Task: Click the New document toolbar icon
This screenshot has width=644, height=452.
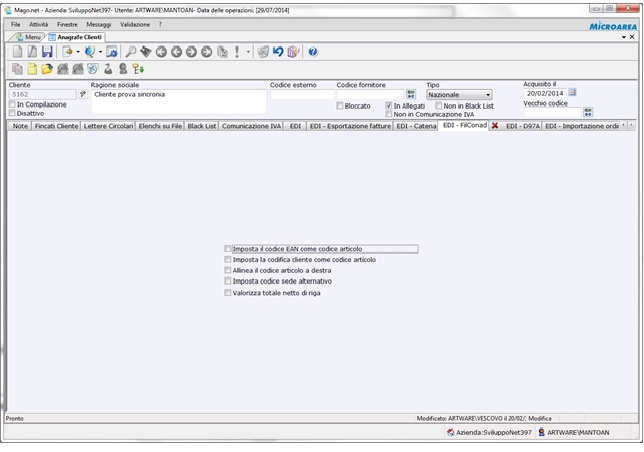Action: click(17, 52)
